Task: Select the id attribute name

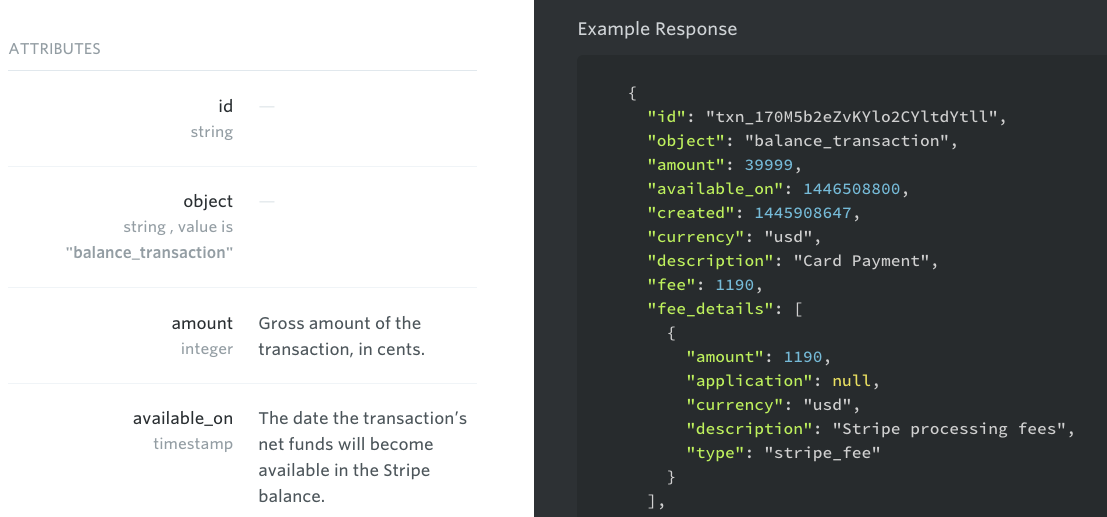Action: click(x=225, y=106)
